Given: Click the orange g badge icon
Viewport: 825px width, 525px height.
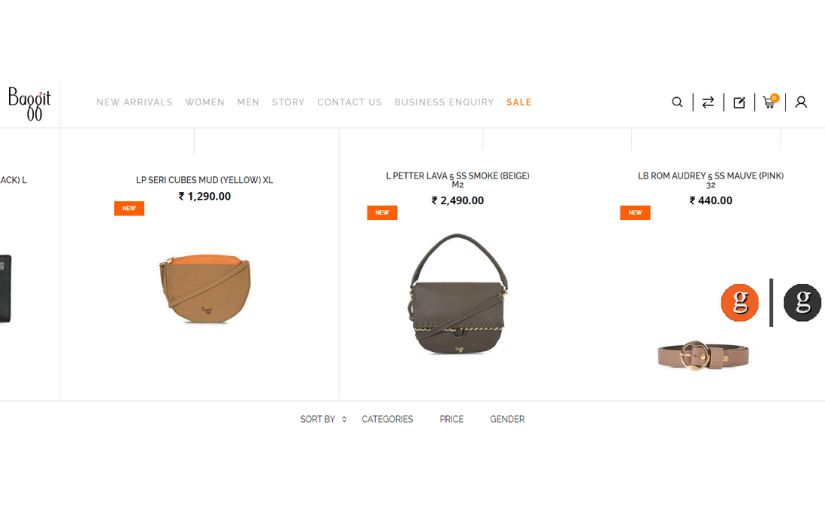Looking at the screenshot, I should click(x=740, y=302).
